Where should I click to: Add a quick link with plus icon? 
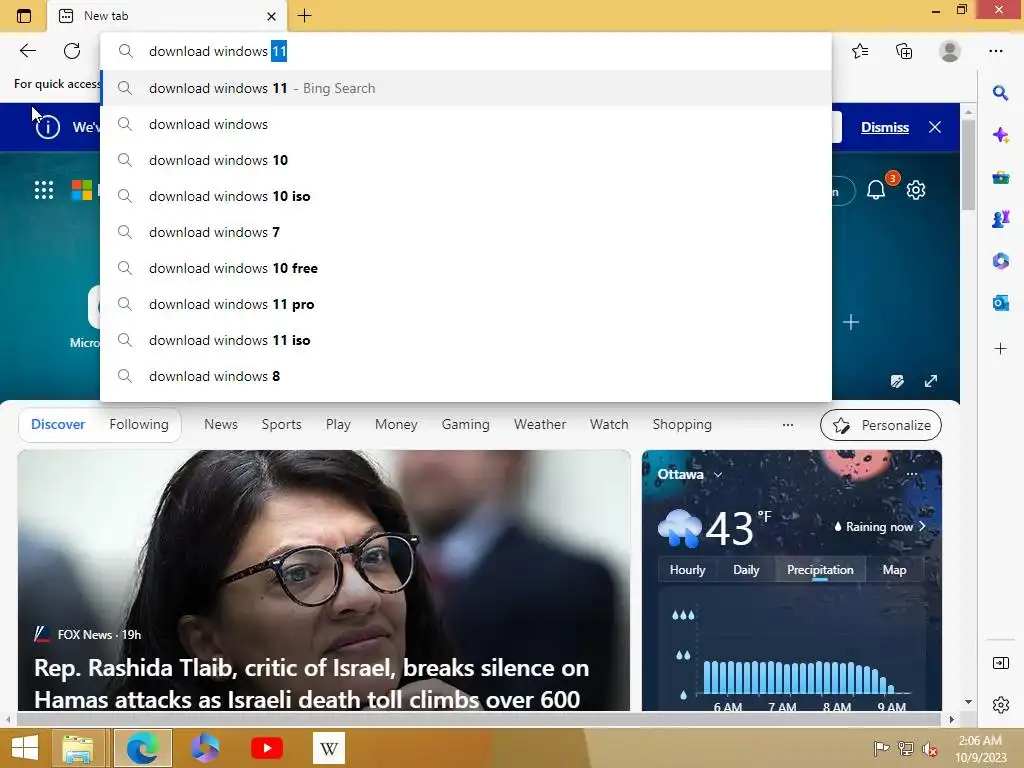point(850,322)
